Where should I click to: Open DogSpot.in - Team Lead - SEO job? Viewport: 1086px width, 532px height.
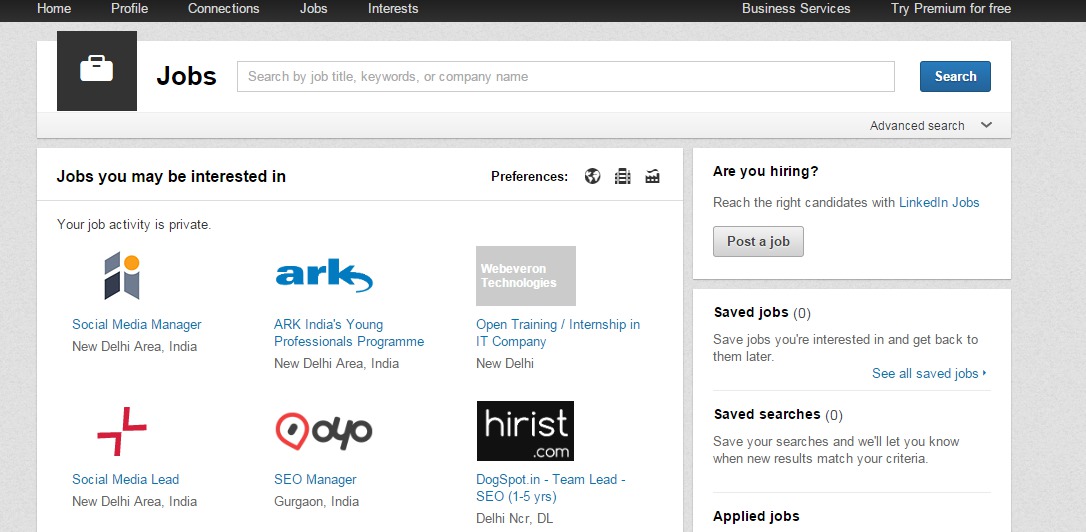[551, 488]
